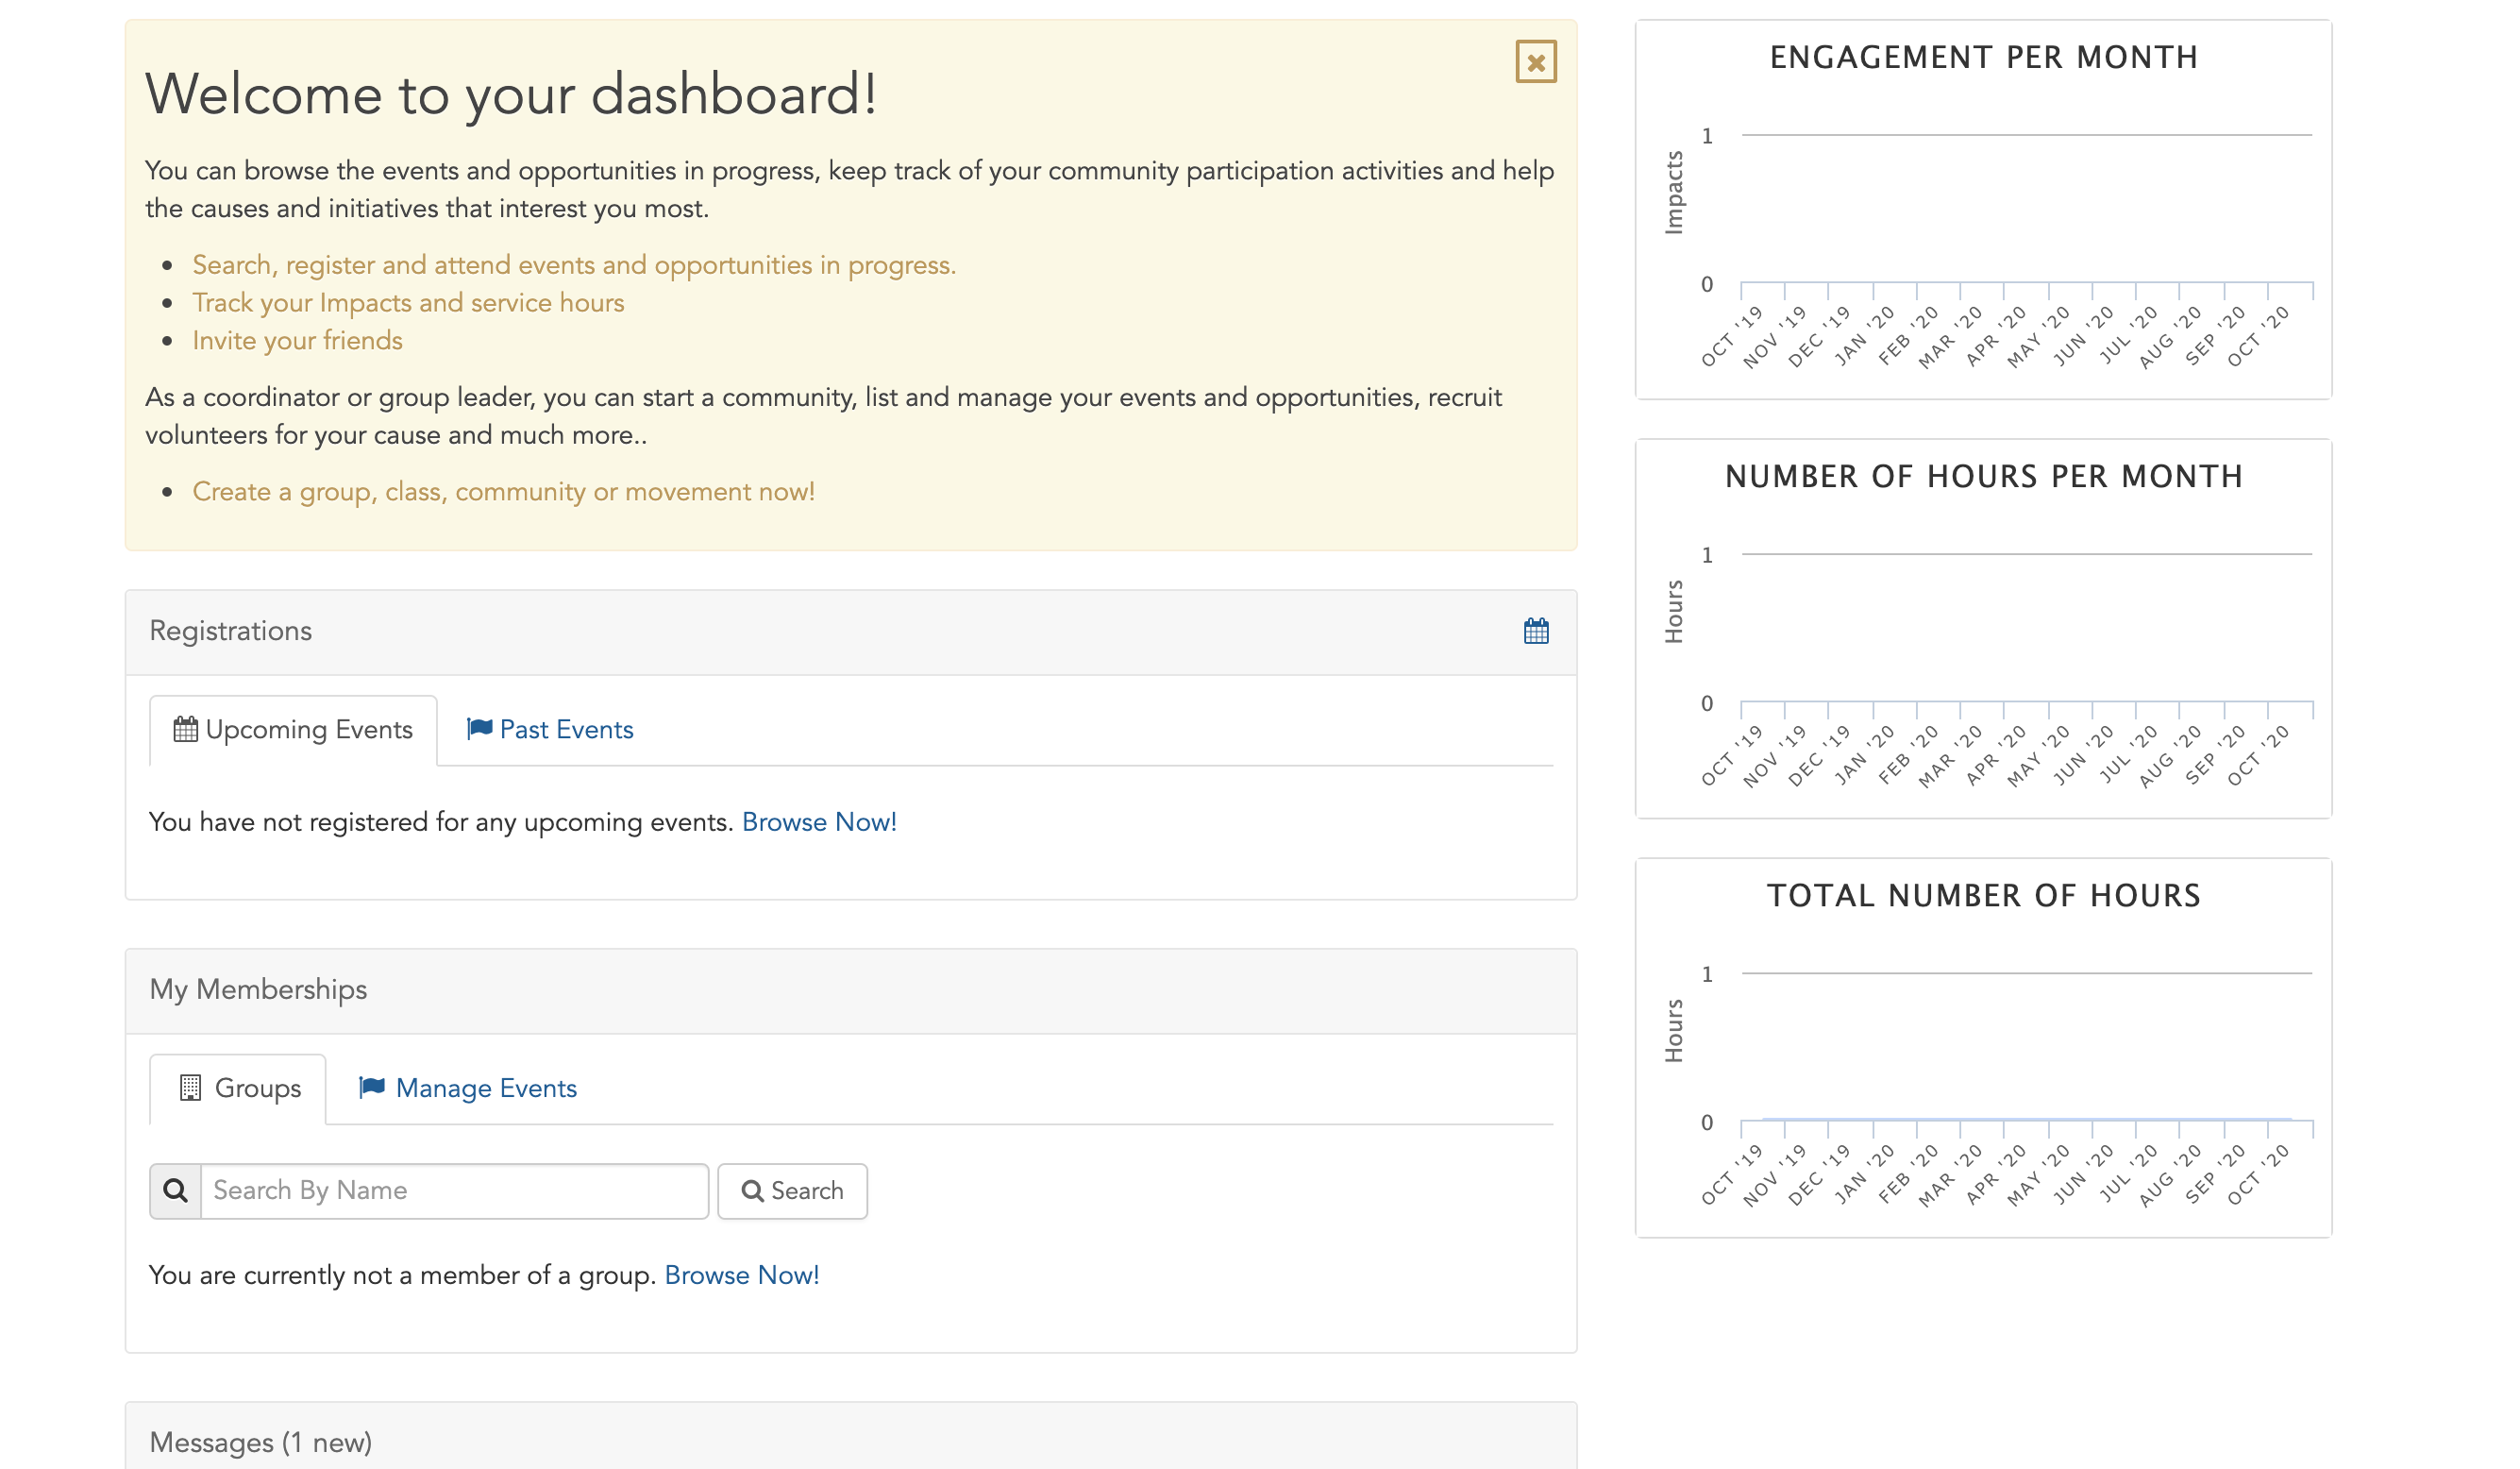
Task: Click Browse Now for group membership
Action: pyautogui.click(x=742, y=1275)
